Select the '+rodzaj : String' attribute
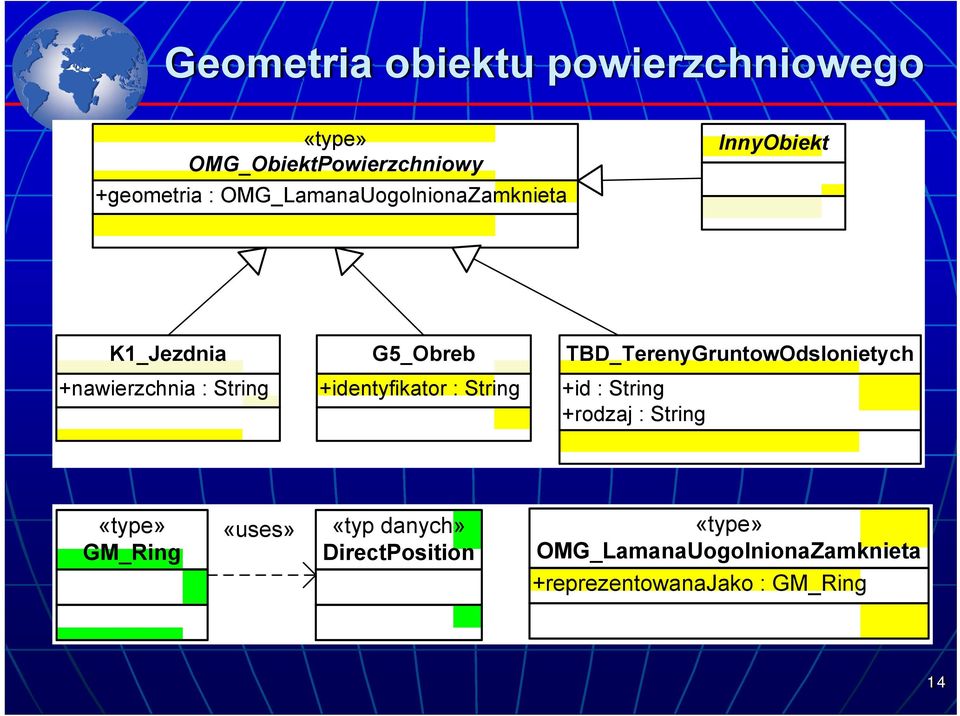 point(634,415)
